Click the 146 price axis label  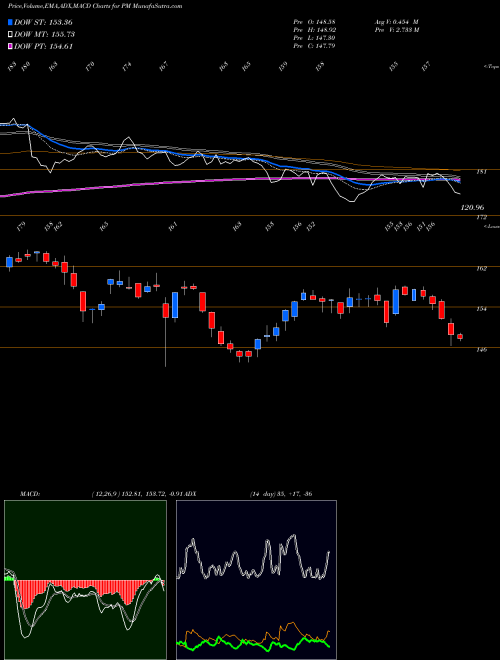coord(481,349)
